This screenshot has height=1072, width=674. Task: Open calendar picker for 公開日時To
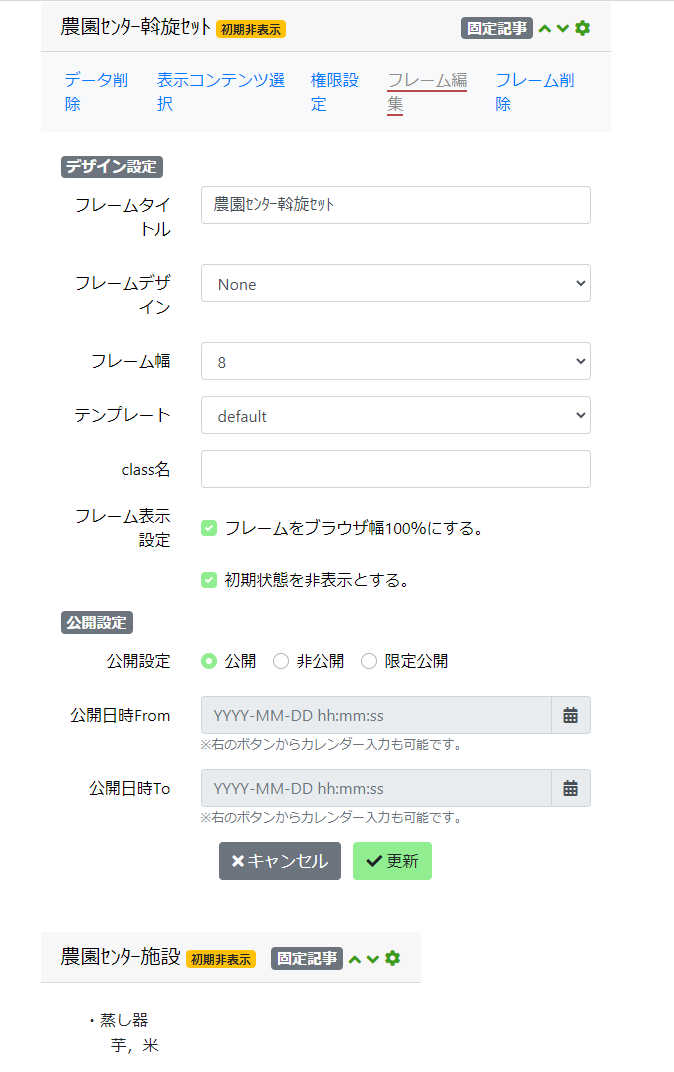point(571,788)
